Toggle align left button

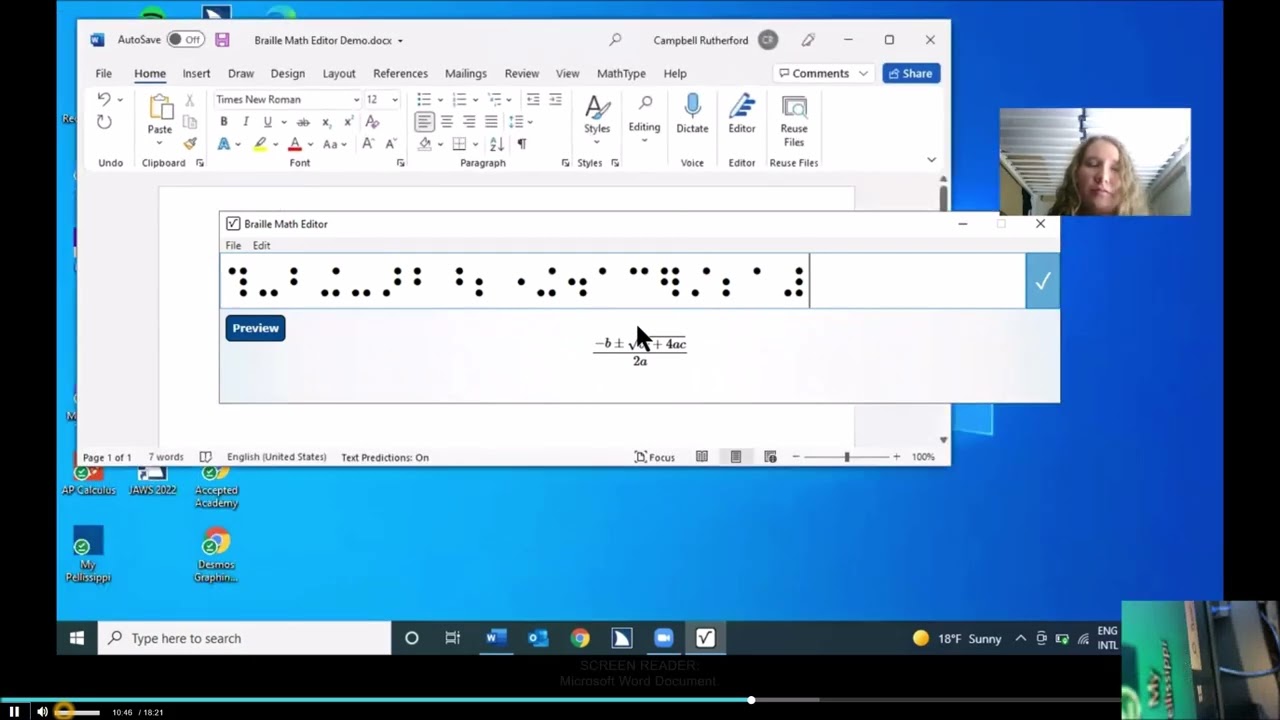point(425,121)
